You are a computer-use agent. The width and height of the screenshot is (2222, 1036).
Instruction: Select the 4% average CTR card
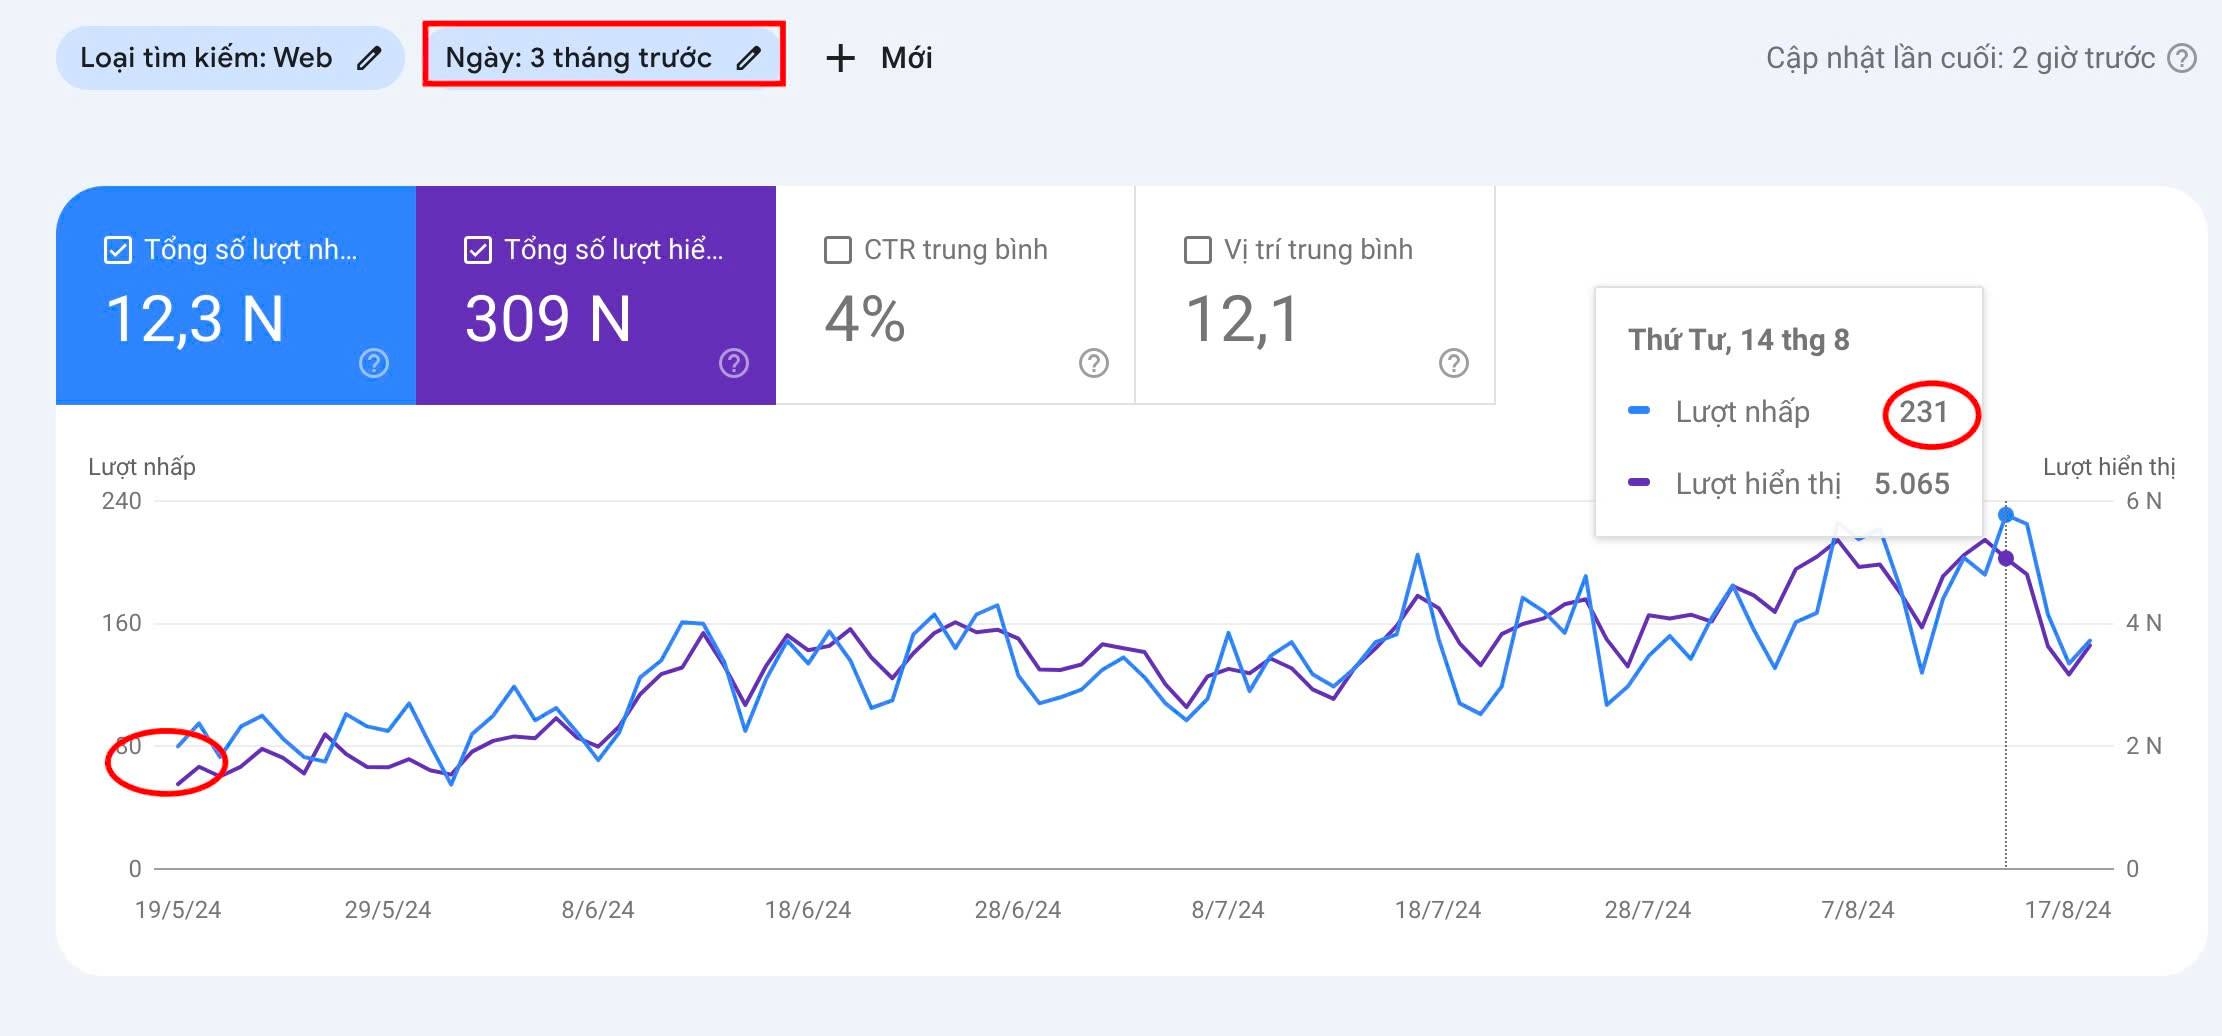click(x=956, y=295)
